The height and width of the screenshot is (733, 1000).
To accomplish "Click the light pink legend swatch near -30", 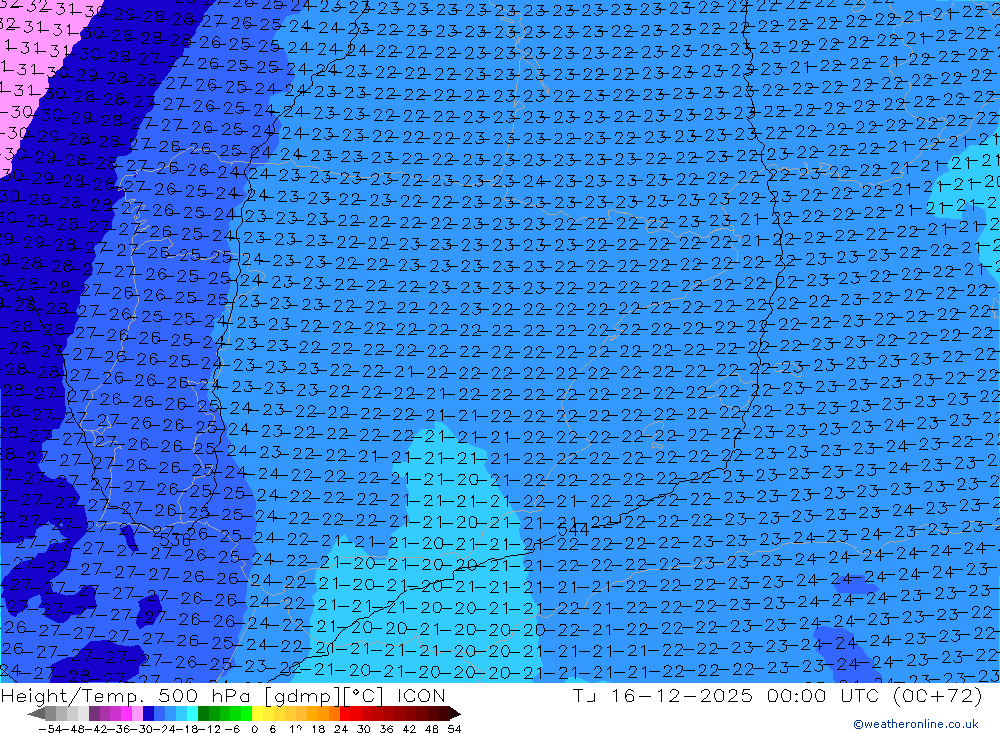I will (136, 714).
